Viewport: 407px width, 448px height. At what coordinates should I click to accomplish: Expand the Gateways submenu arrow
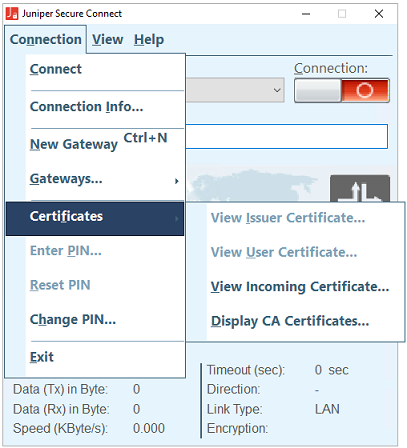click(x=177, y=181)
